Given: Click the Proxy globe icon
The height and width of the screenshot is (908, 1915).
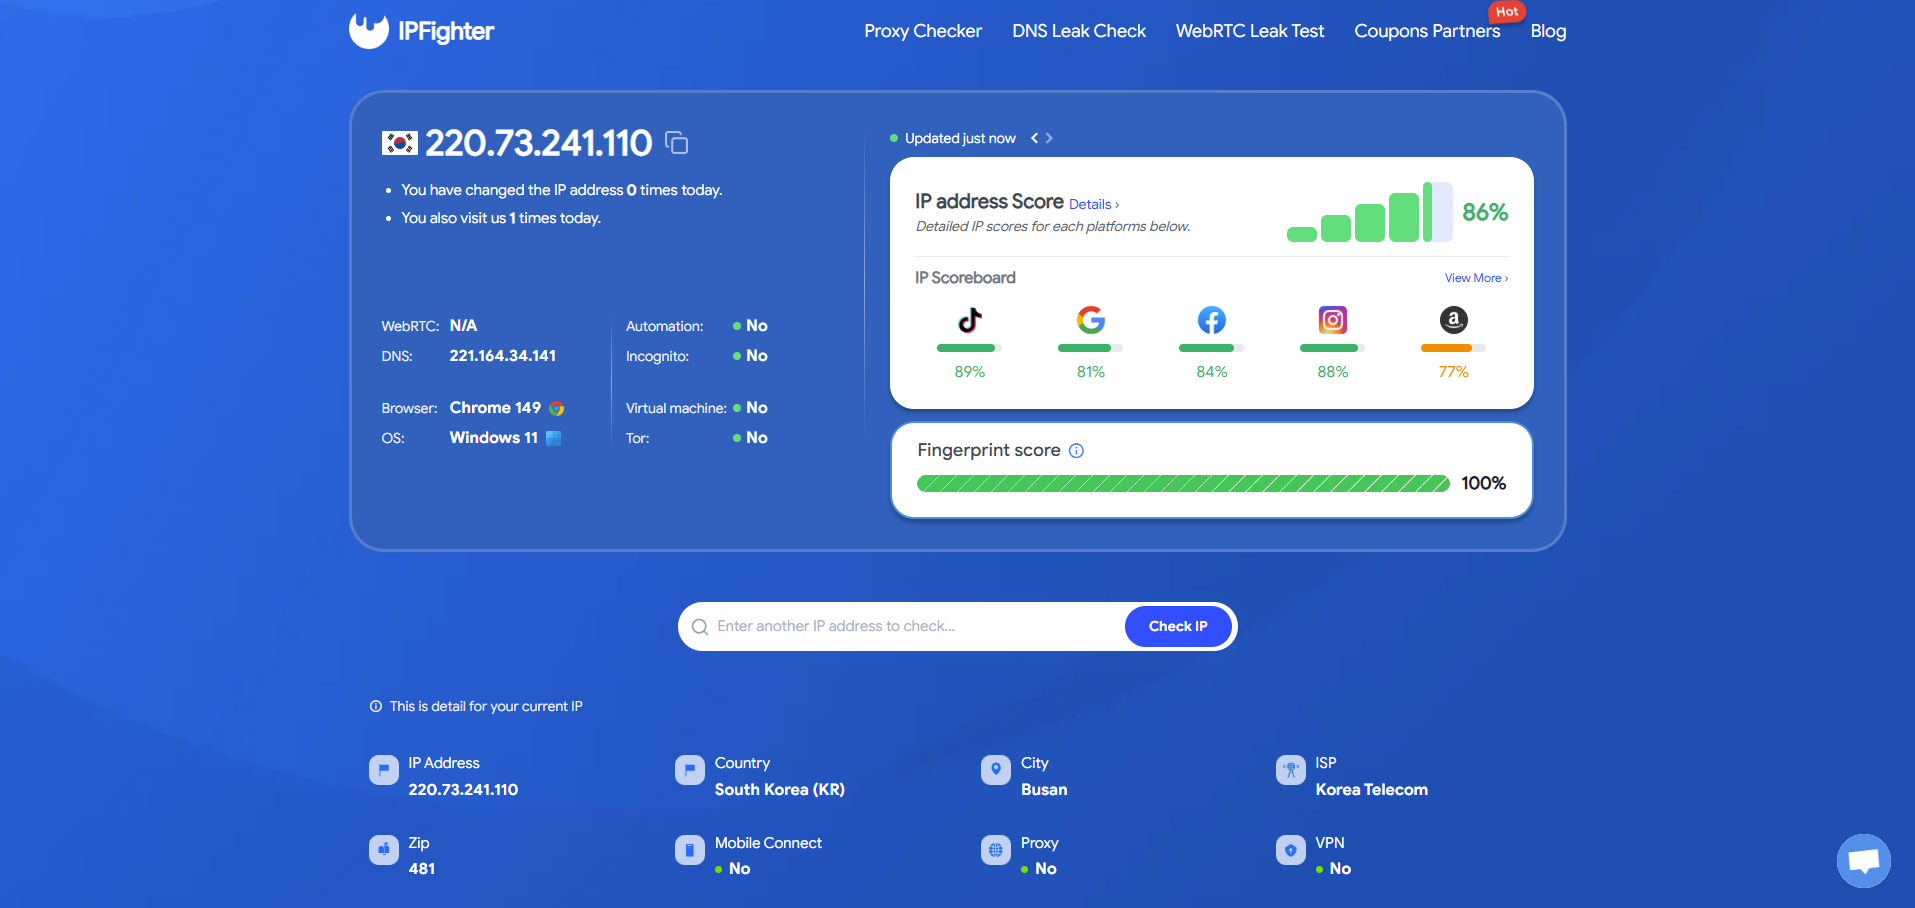Looking at the screenshot, I should pyautogui.click(x=996, y=850).
